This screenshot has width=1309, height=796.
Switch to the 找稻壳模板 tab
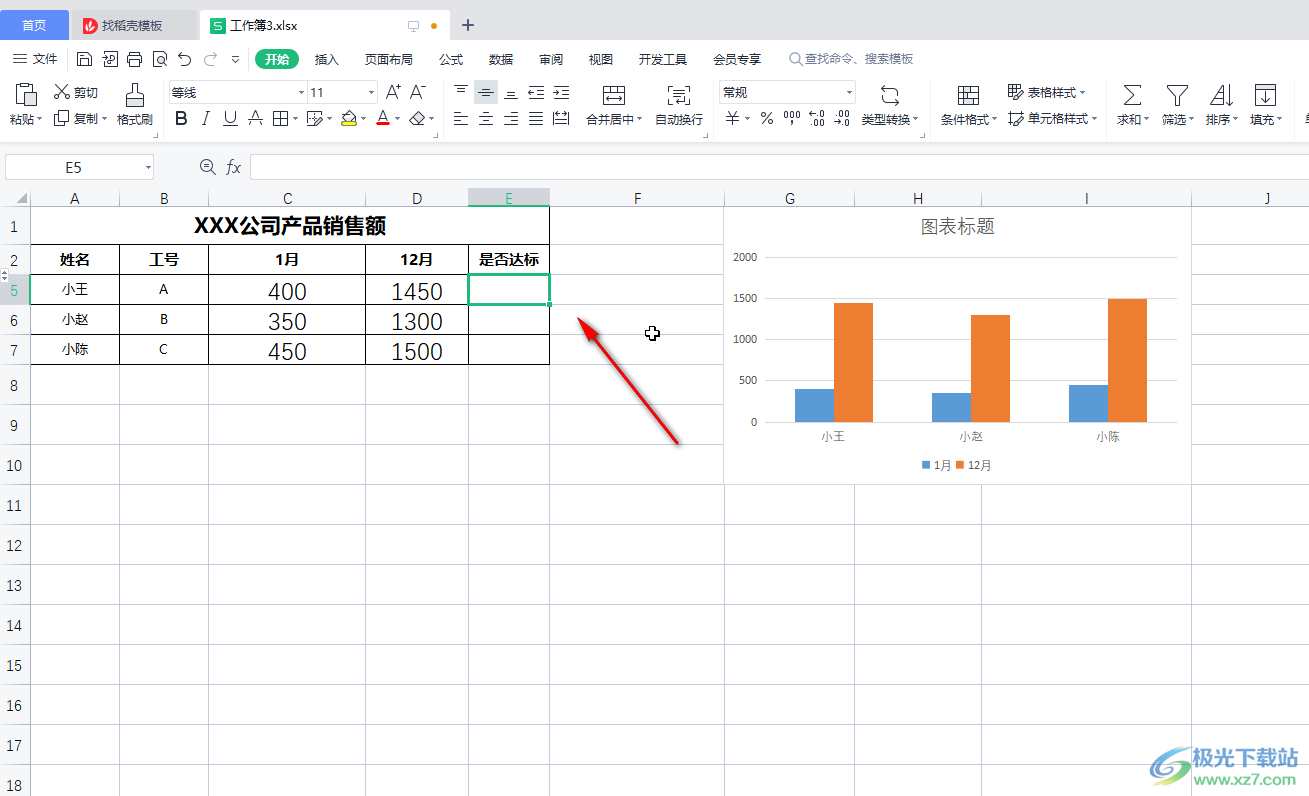tap(134, 25)
